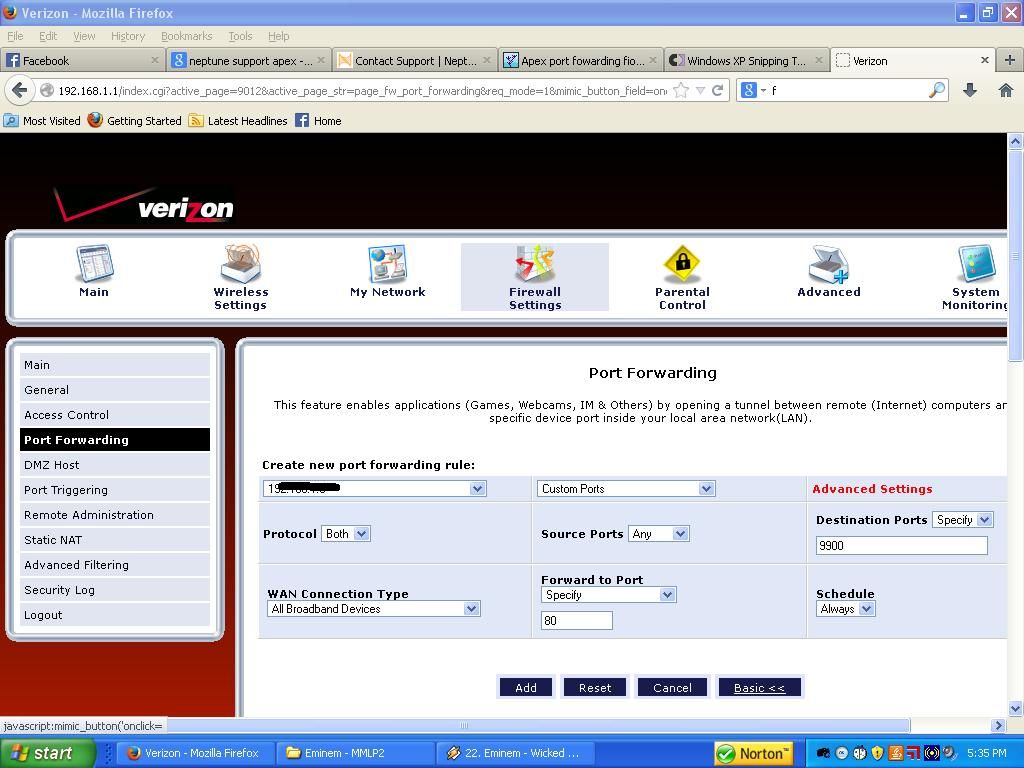The width and height of the screenshot is (1024, 768).
Task: Open the Main router section icon
Action: coord(95,263)
